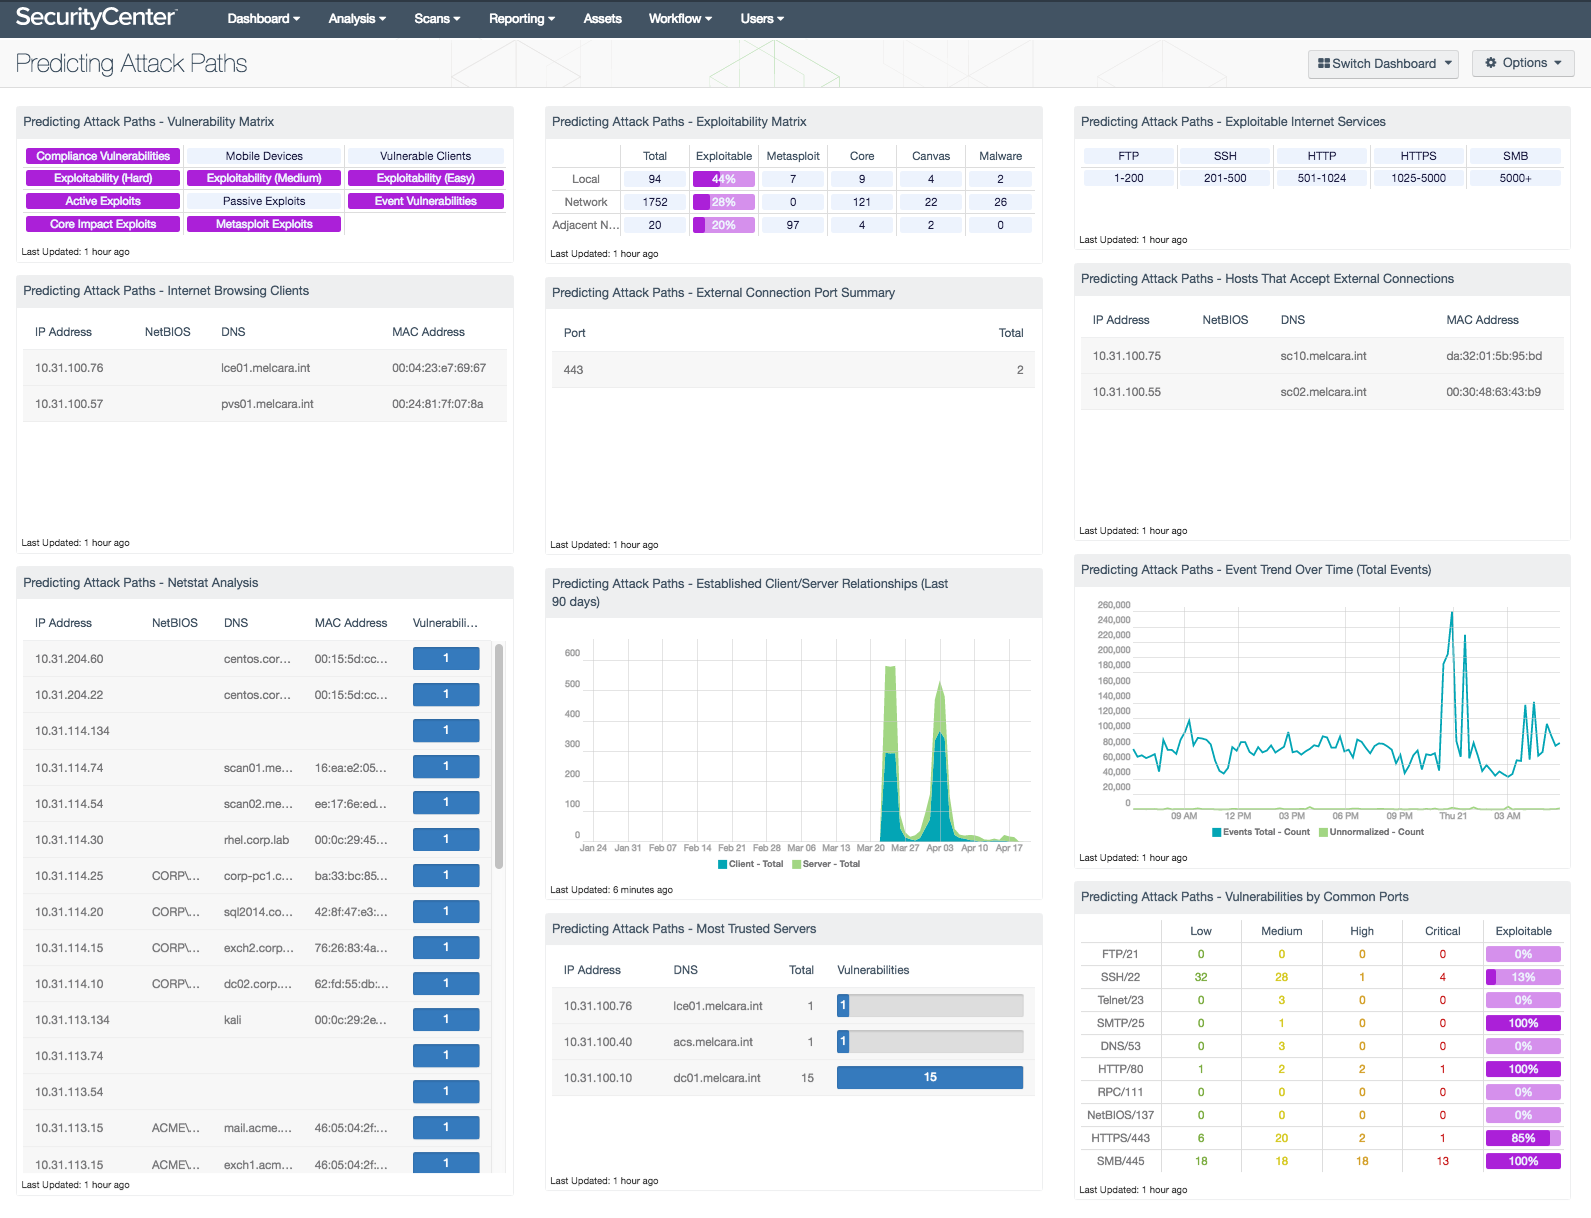Expand the Switch Dashboard dropdown
Viewport: 1591px width, 1218px height.
(x=1383, y=63)
